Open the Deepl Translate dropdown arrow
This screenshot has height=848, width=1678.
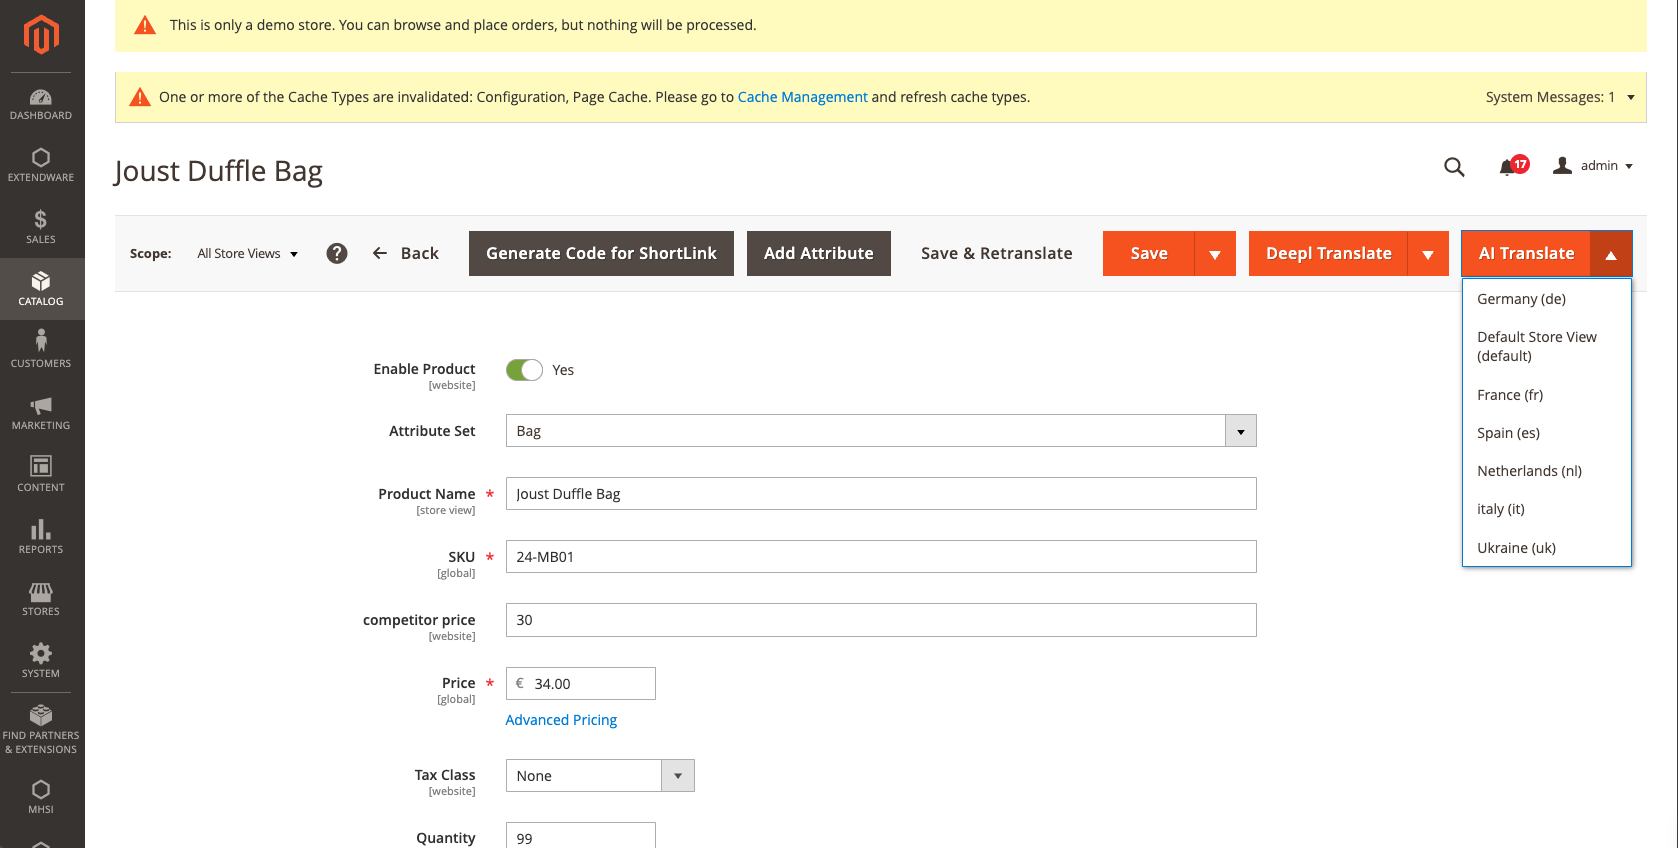(x=1428, y=254)
